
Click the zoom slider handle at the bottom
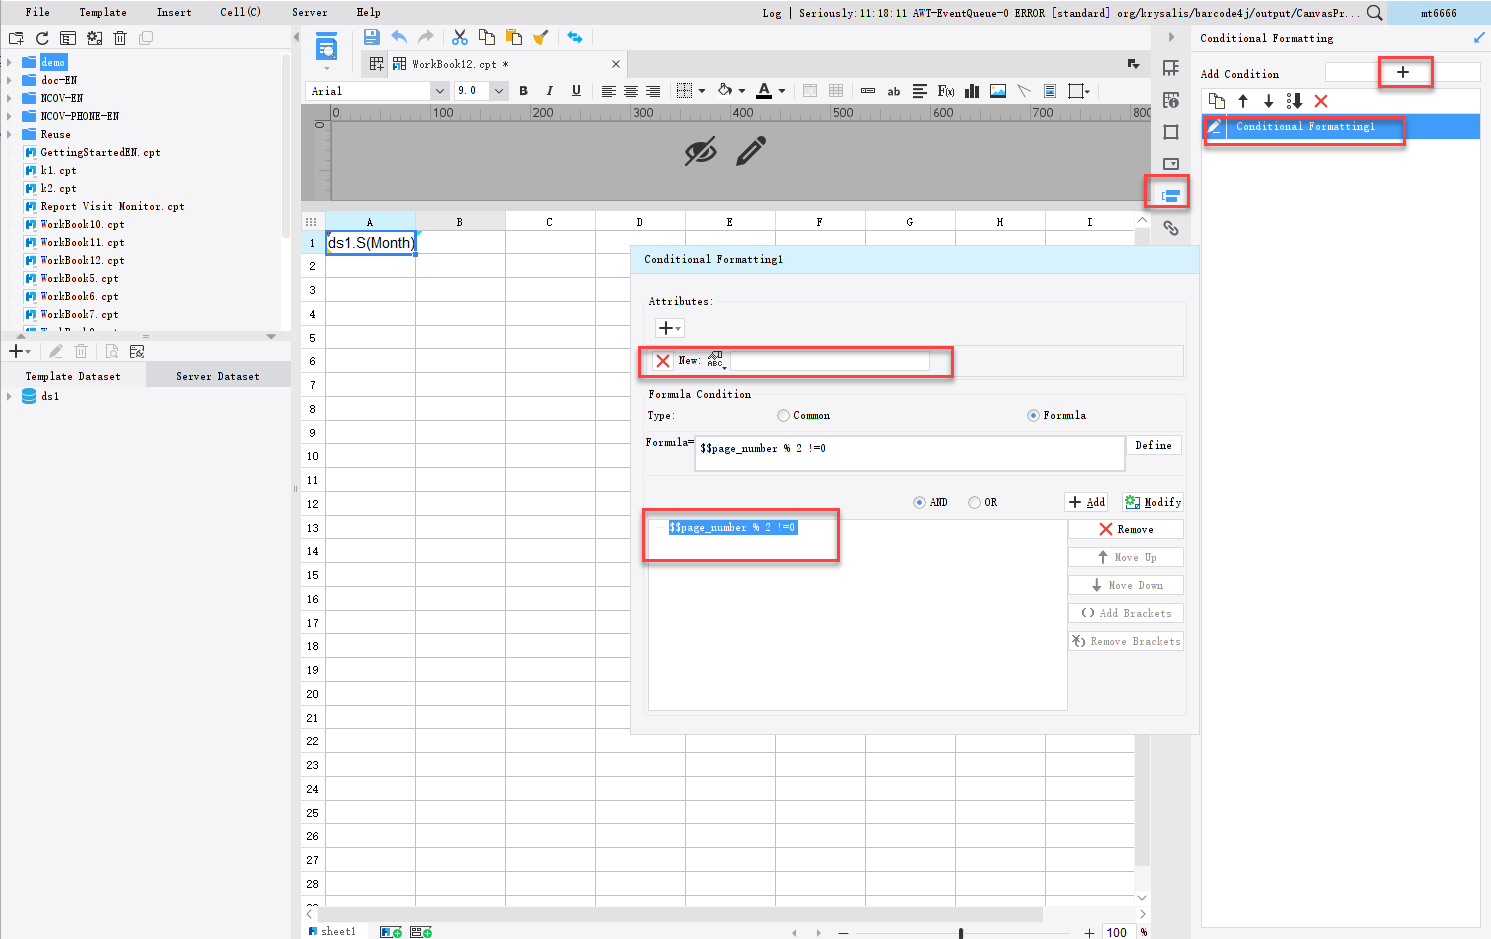tap(961, 933)
